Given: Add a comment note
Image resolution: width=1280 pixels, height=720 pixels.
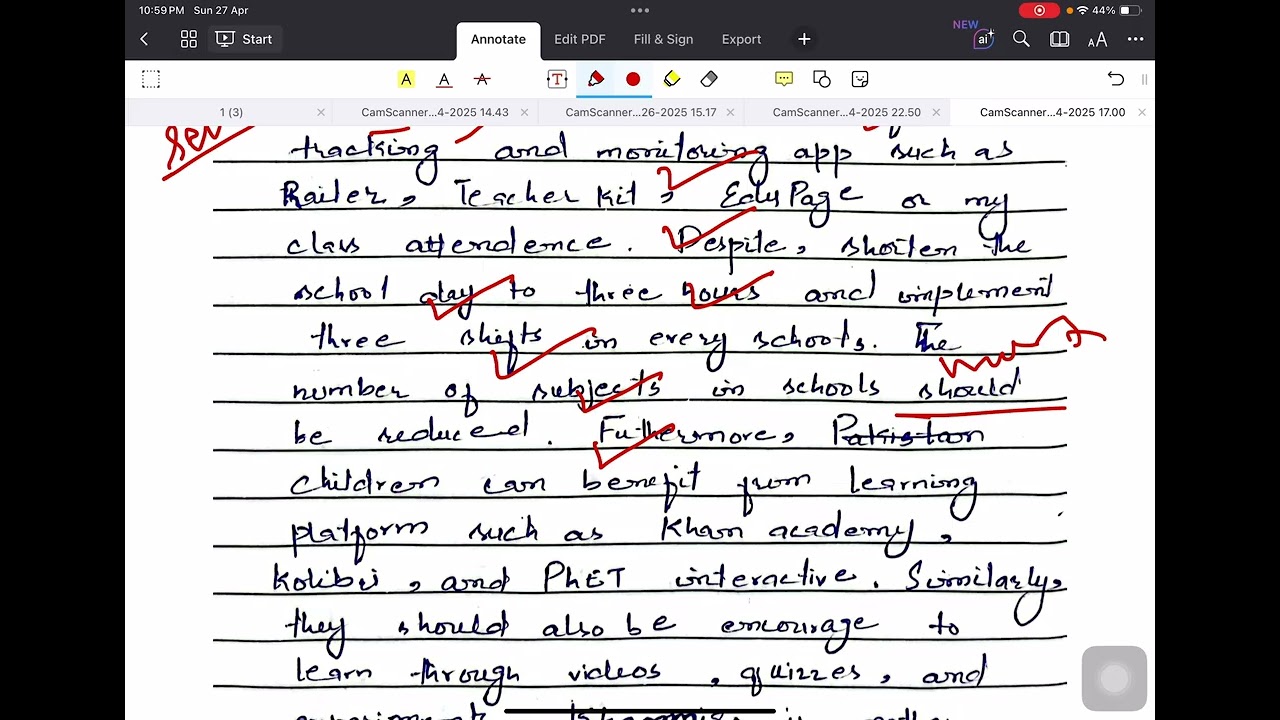Looking at the screenshot, I should click(784, 79).
